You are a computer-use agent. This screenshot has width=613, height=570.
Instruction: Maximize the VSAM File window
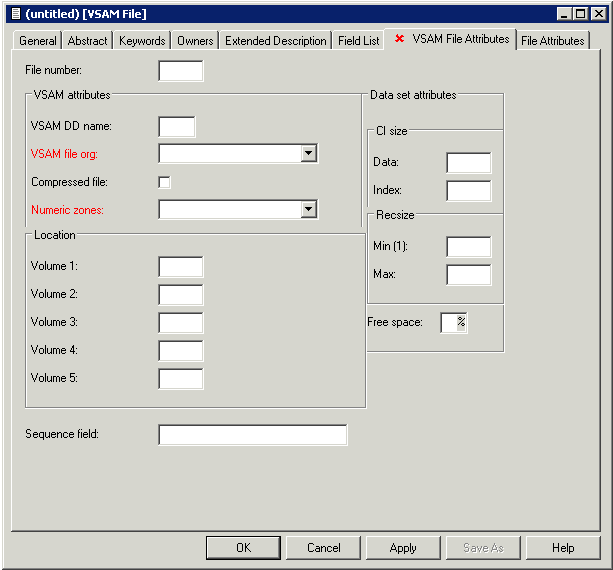click(581, 13)
